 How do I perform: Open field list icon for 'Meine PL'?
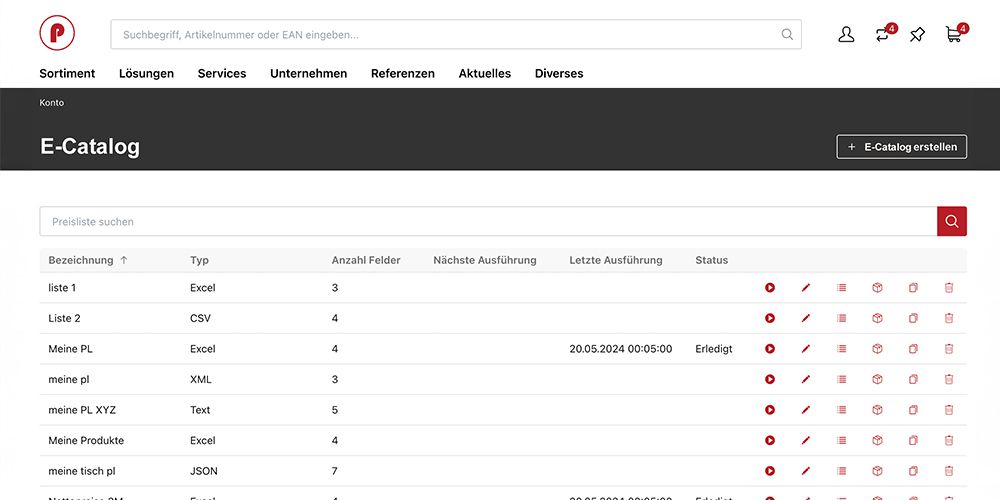pos(842,349)
